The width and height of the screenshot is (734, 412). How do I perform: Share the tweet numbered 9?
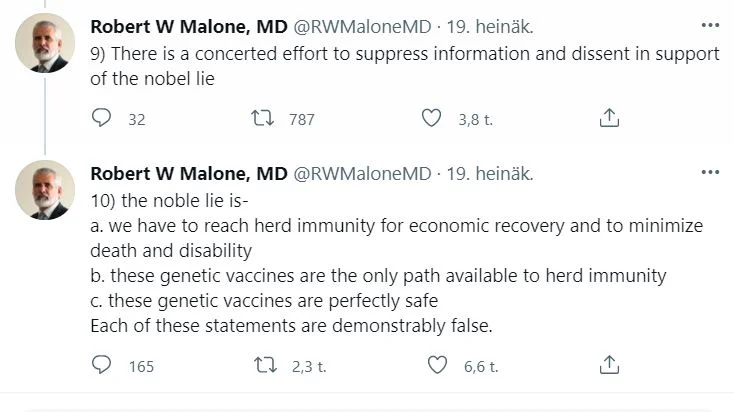pyautogui.click(x=608, y=119)
